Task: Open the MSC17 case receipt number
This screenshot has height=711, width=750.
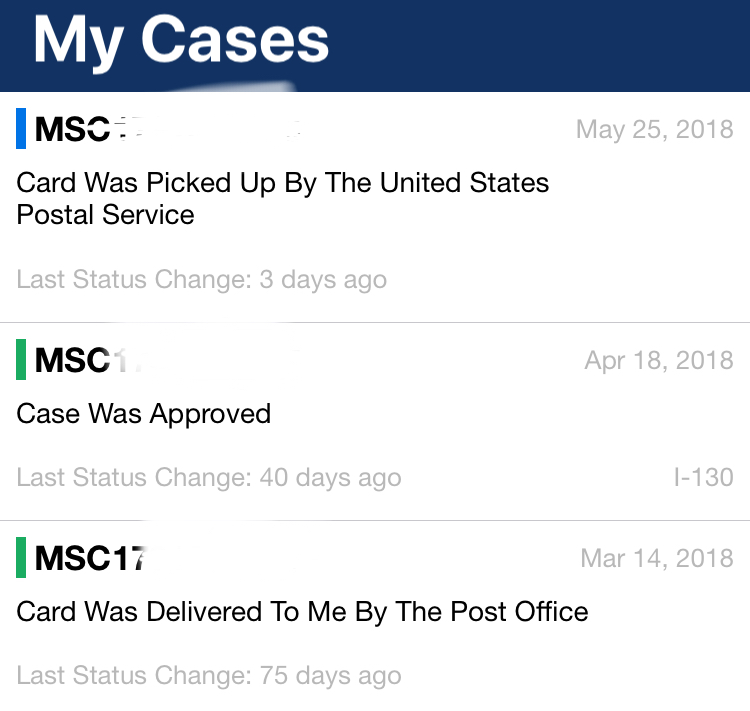Action: coord(90,558)
